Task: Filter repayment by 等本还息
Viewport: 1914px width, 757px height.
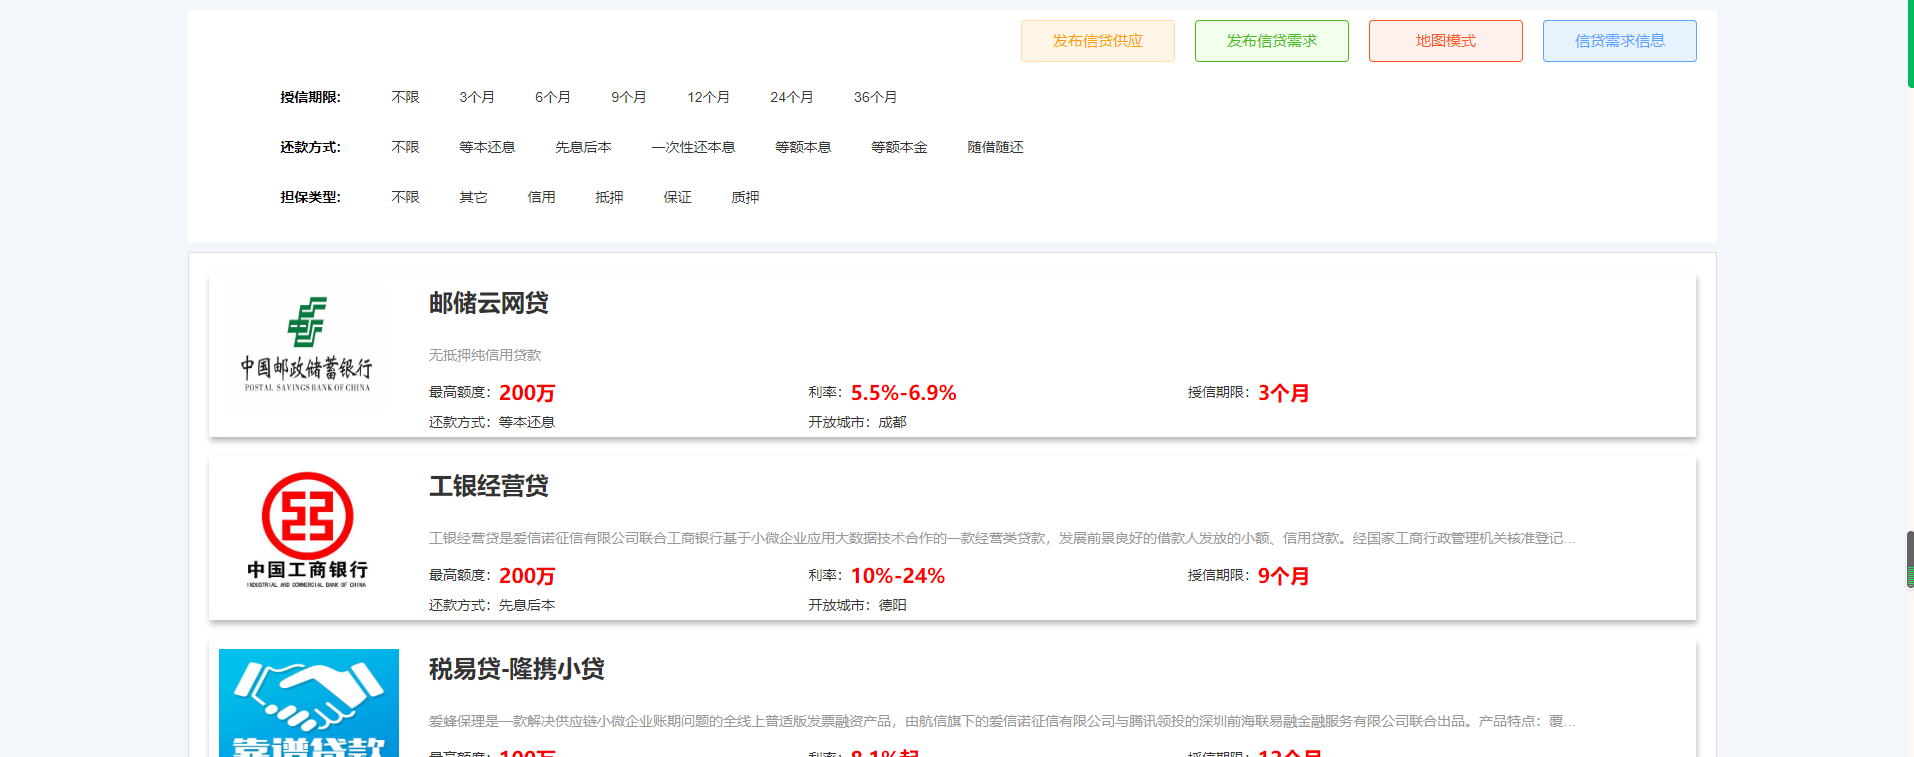Action: click(x=487, y=147)
